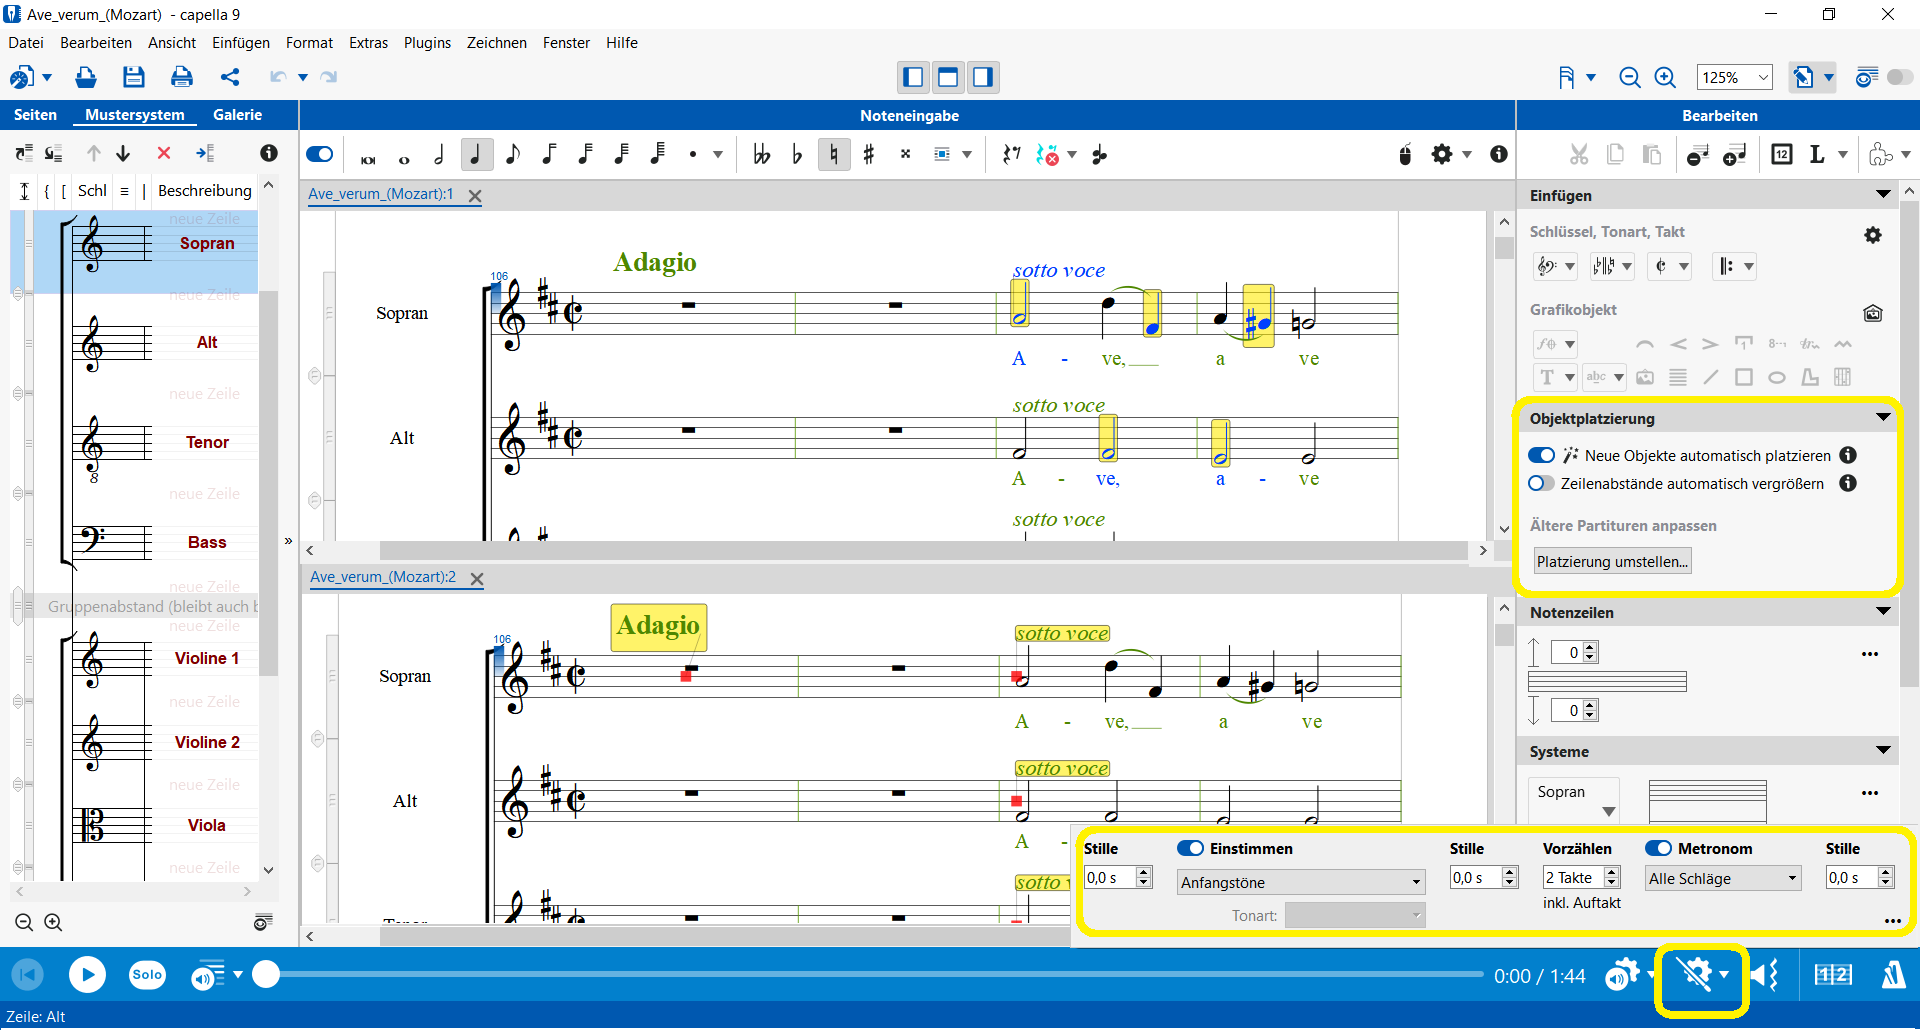This screenshot has width=1926, height=1030.
Task: Open the Datei menu
Action: click(26, 43)
